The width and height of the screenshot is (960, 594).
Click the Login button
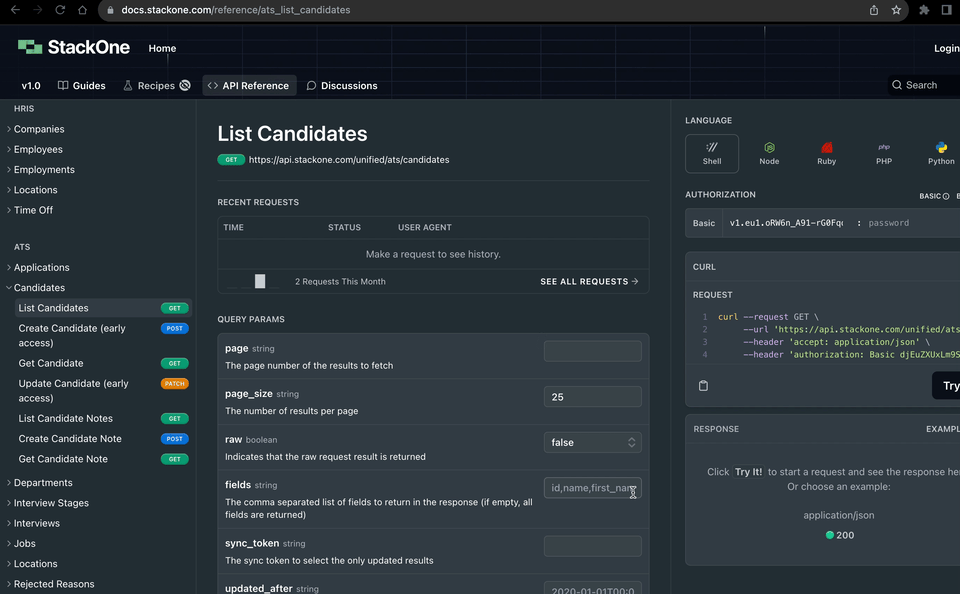click(x=945, y=47)
